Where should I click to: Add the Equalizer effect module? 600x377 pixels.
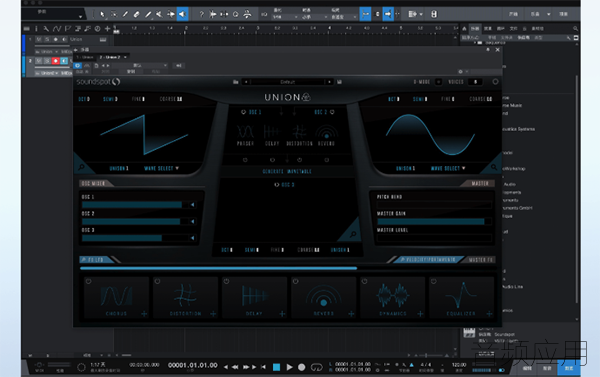pyautogui.click(x=489, y=314)
